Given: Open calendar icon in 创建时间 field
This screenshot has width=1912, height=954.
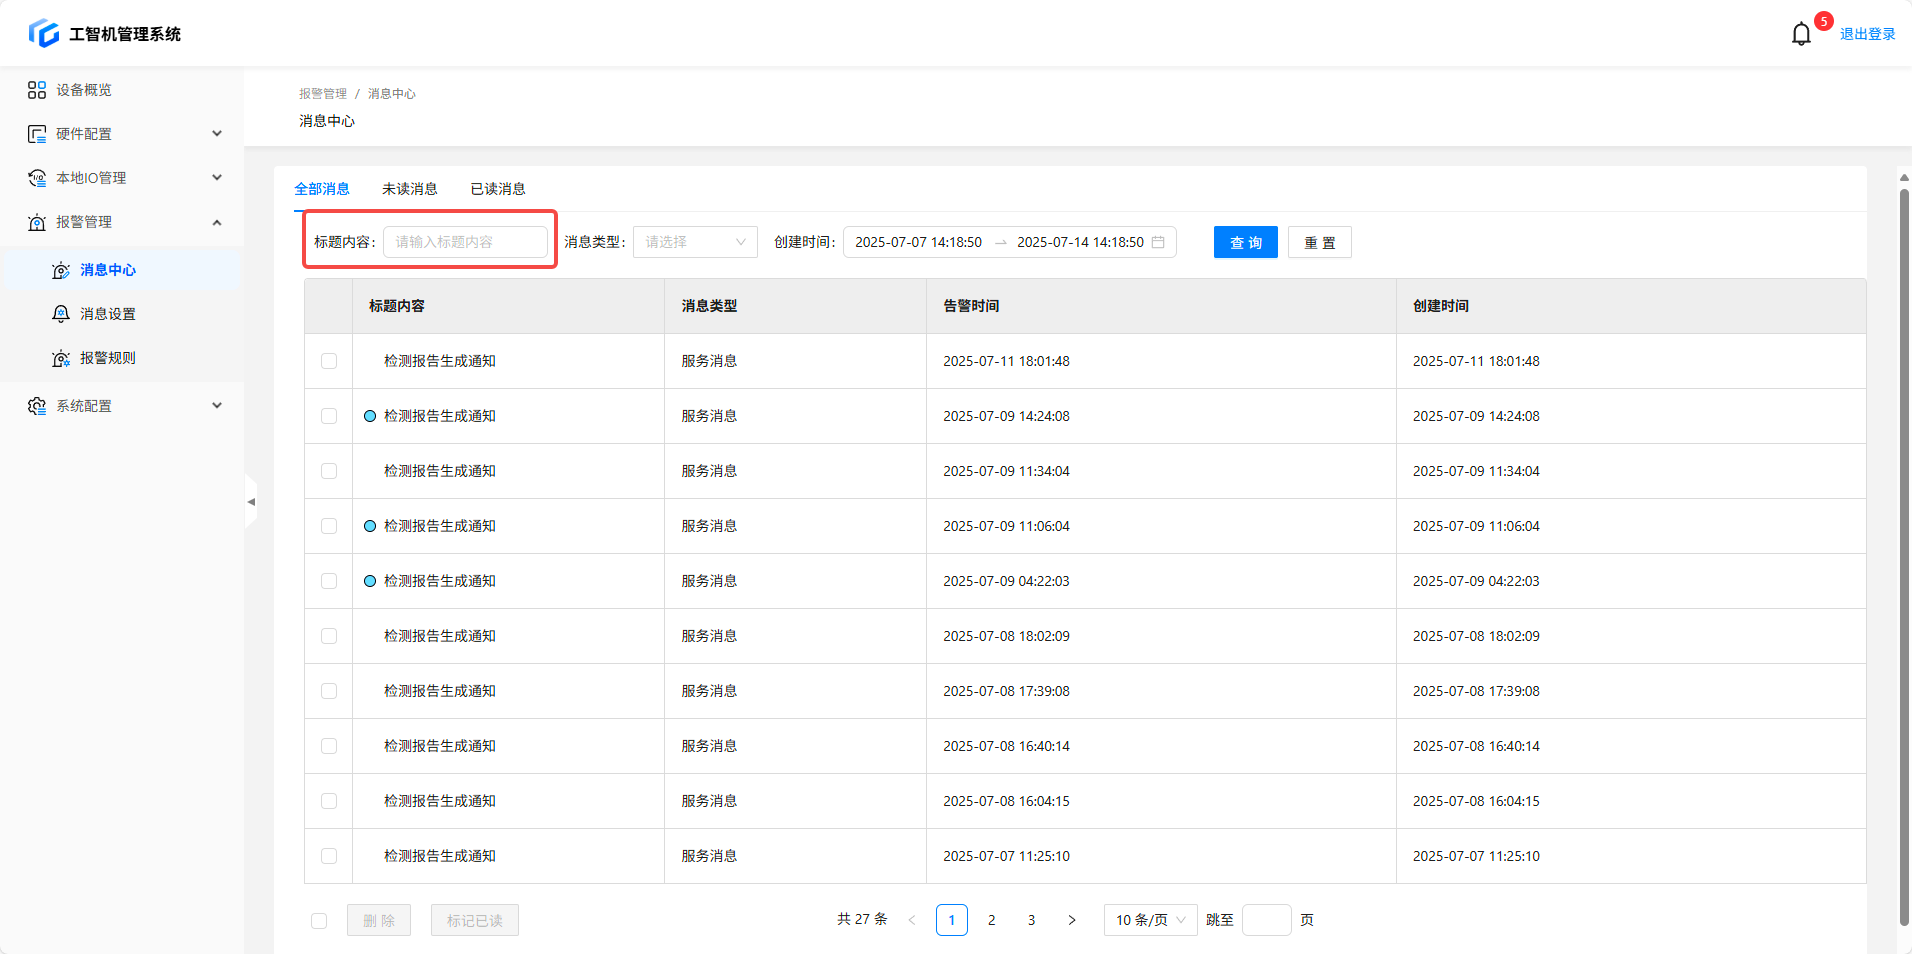Looking at the screenshot, I should coord(1158,242).
